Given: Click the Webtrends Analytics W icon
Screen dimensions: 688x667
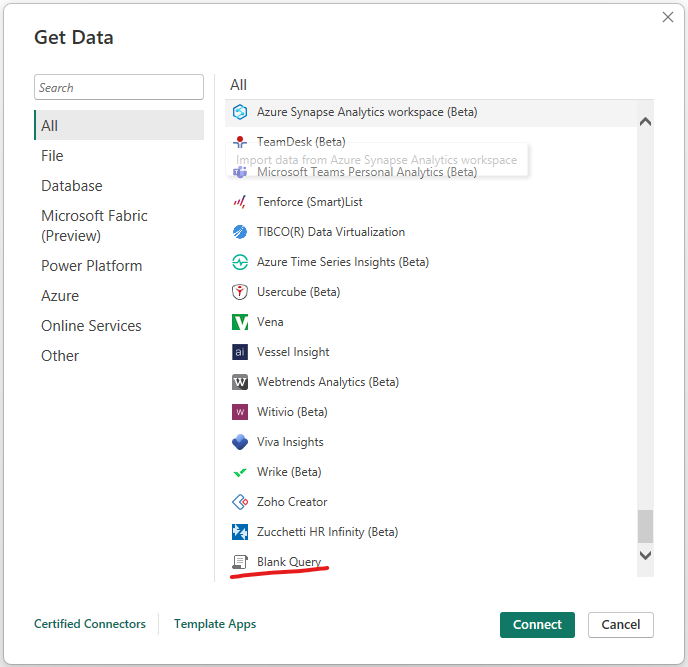Looking at the screenshot, I should click(240, 382).
